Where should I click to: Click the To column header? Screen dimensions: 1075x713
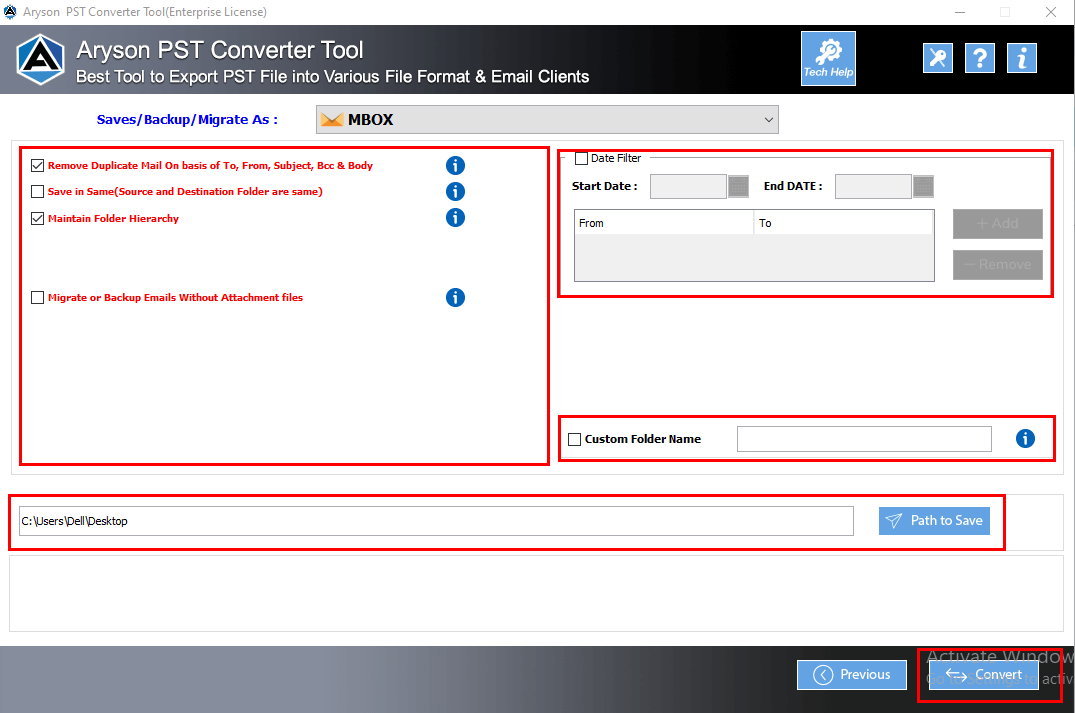843,223
